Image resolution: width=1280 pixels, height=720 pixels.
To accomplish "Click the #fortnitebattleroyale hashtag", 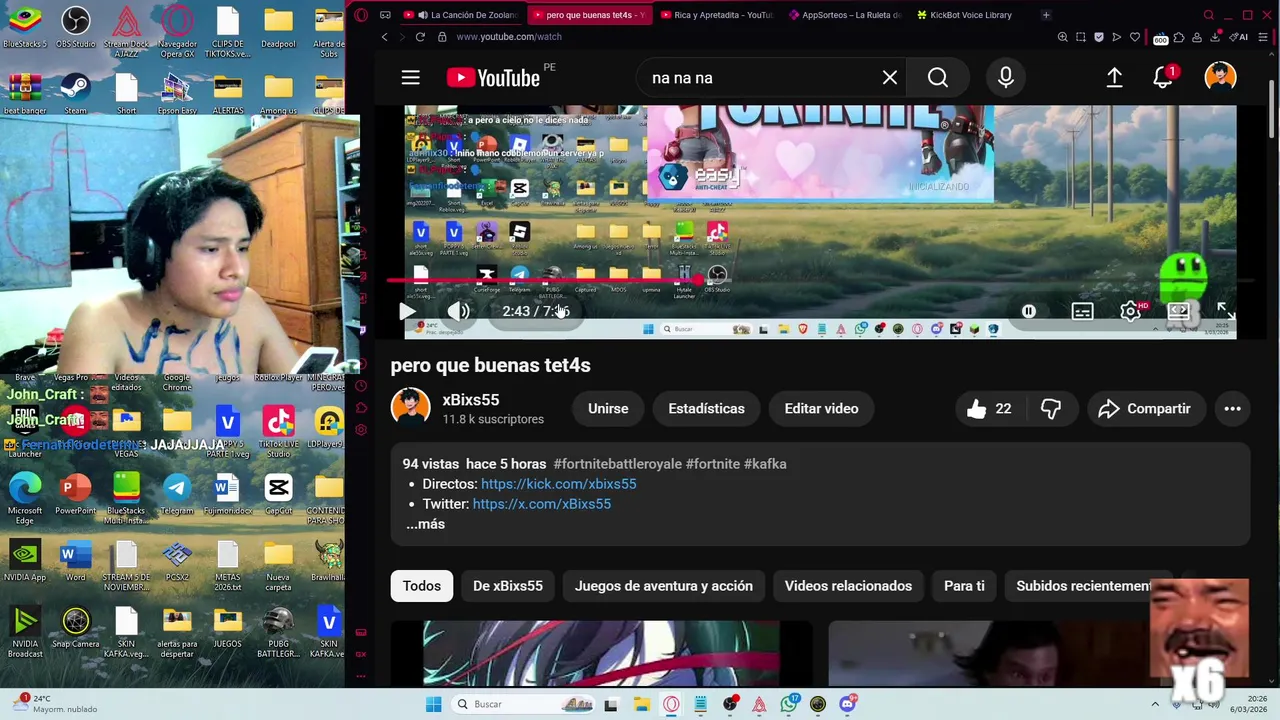I will click(x=617, y=464).
